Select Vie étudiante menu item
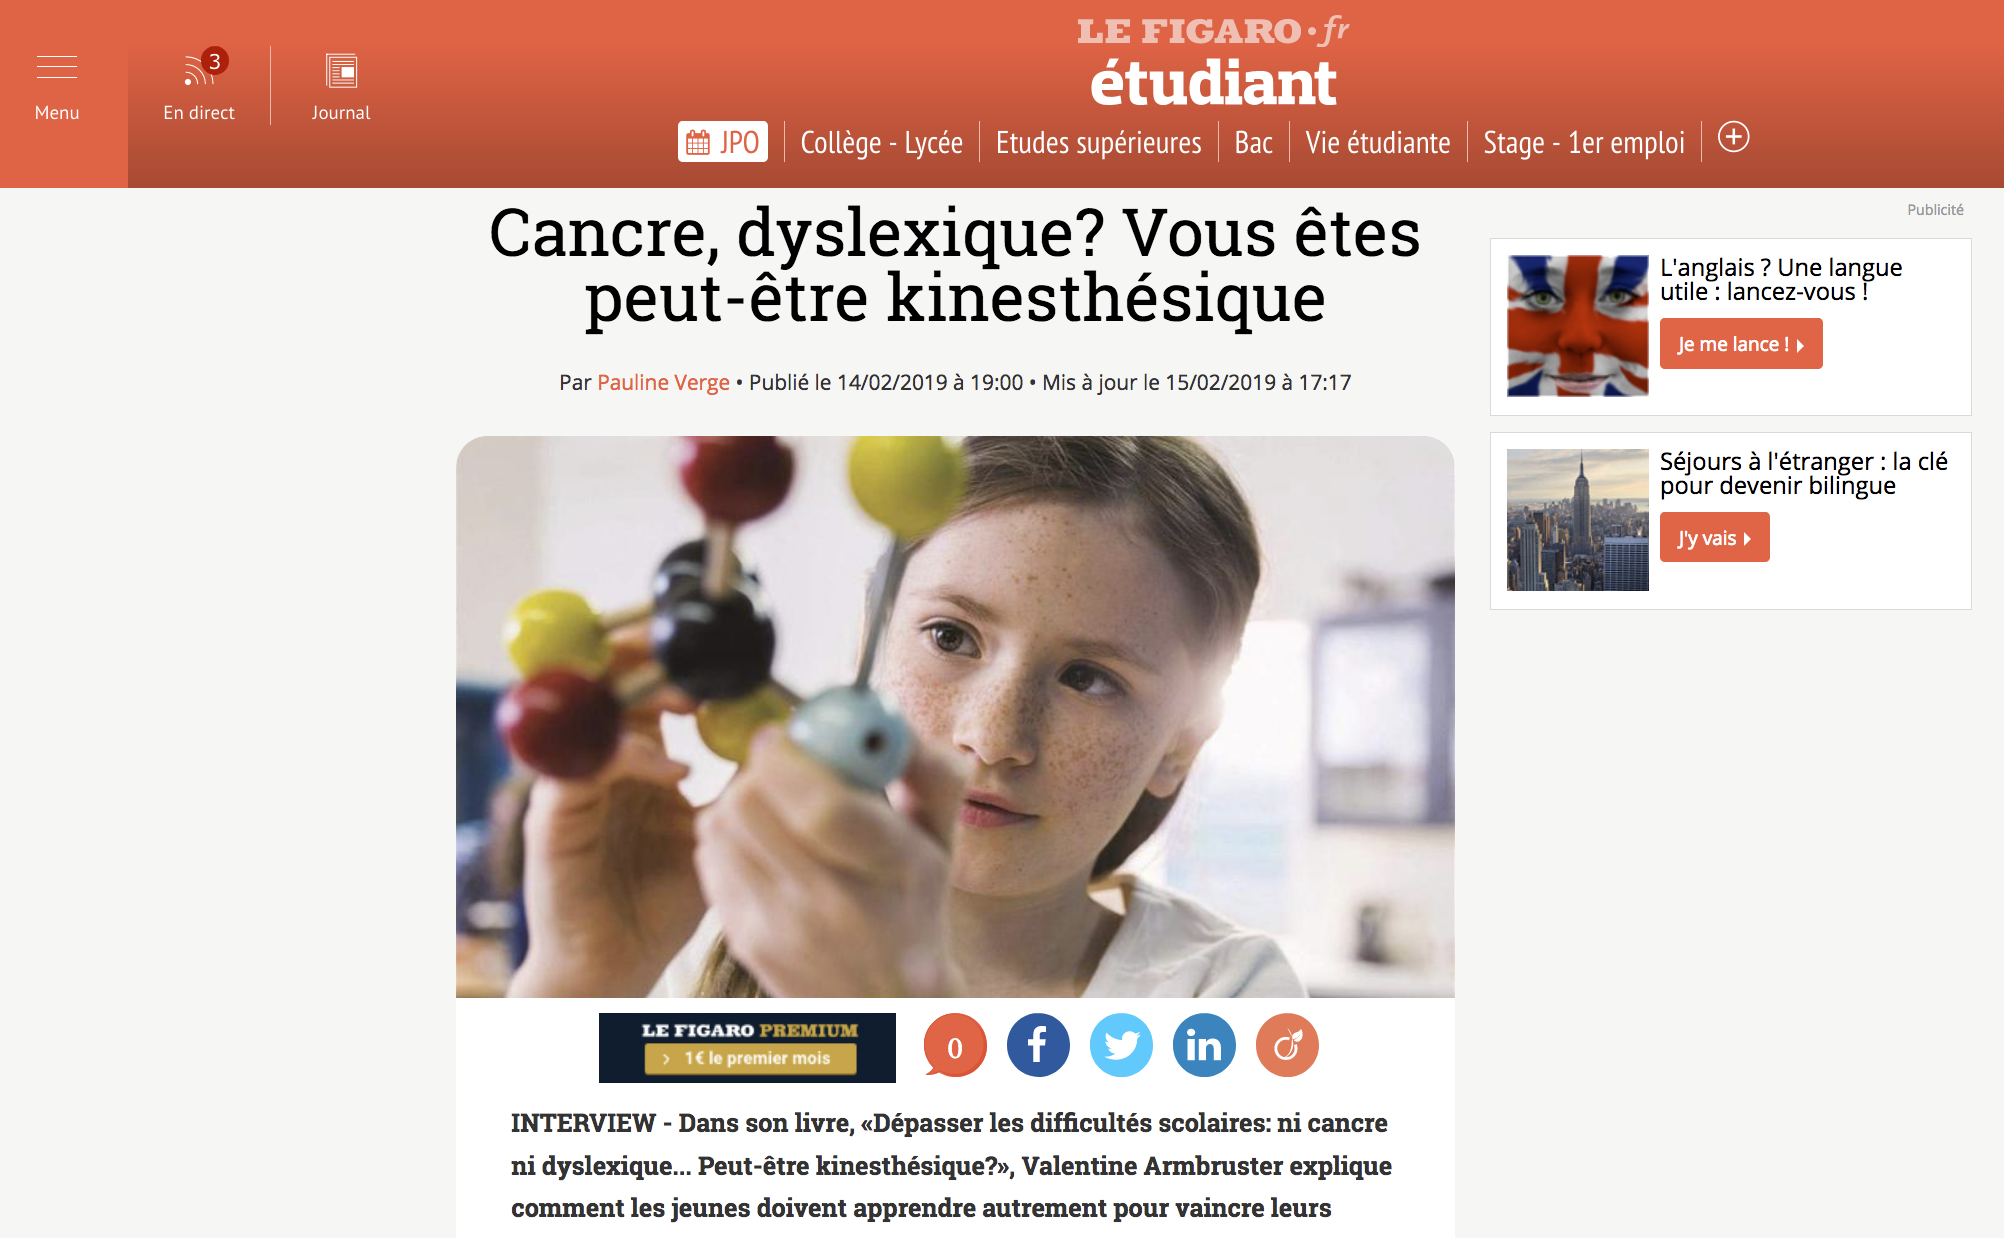 click(x=1377, y=143)
